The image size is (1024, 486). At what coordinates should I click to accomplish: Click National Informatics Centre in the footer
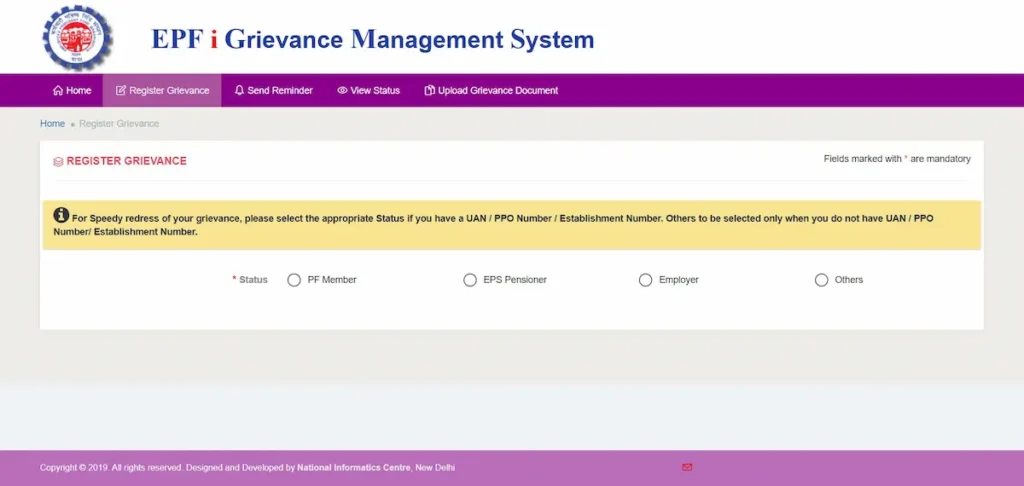click(x=354, y=468)
